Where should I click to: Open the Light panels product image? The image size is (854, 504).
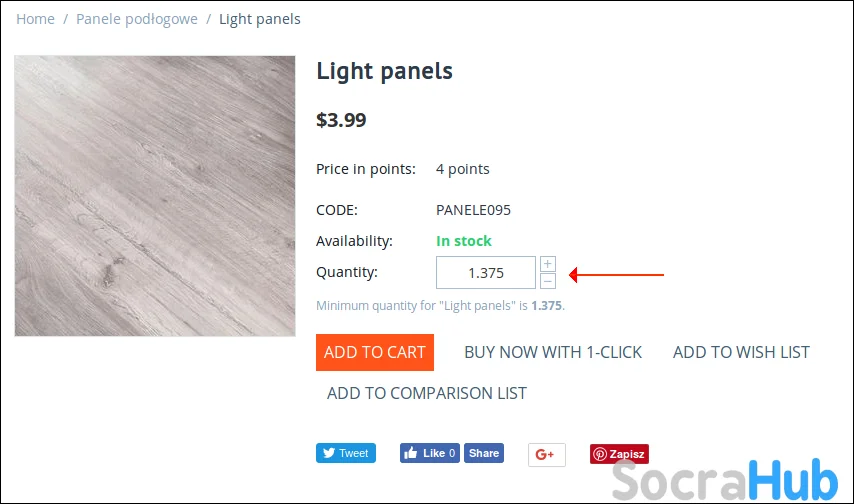[x=155, y=196]
